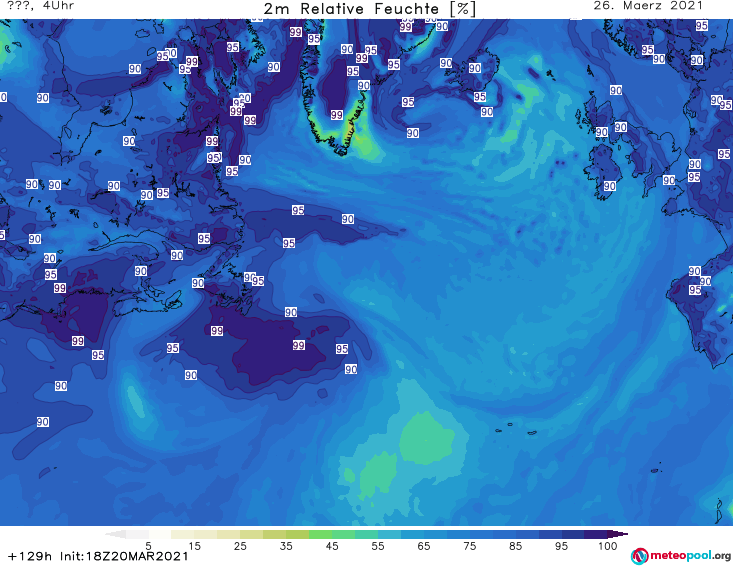This screenshot has width=733, height=566.
Task: Click the legend value "35"
Action: 286,546
